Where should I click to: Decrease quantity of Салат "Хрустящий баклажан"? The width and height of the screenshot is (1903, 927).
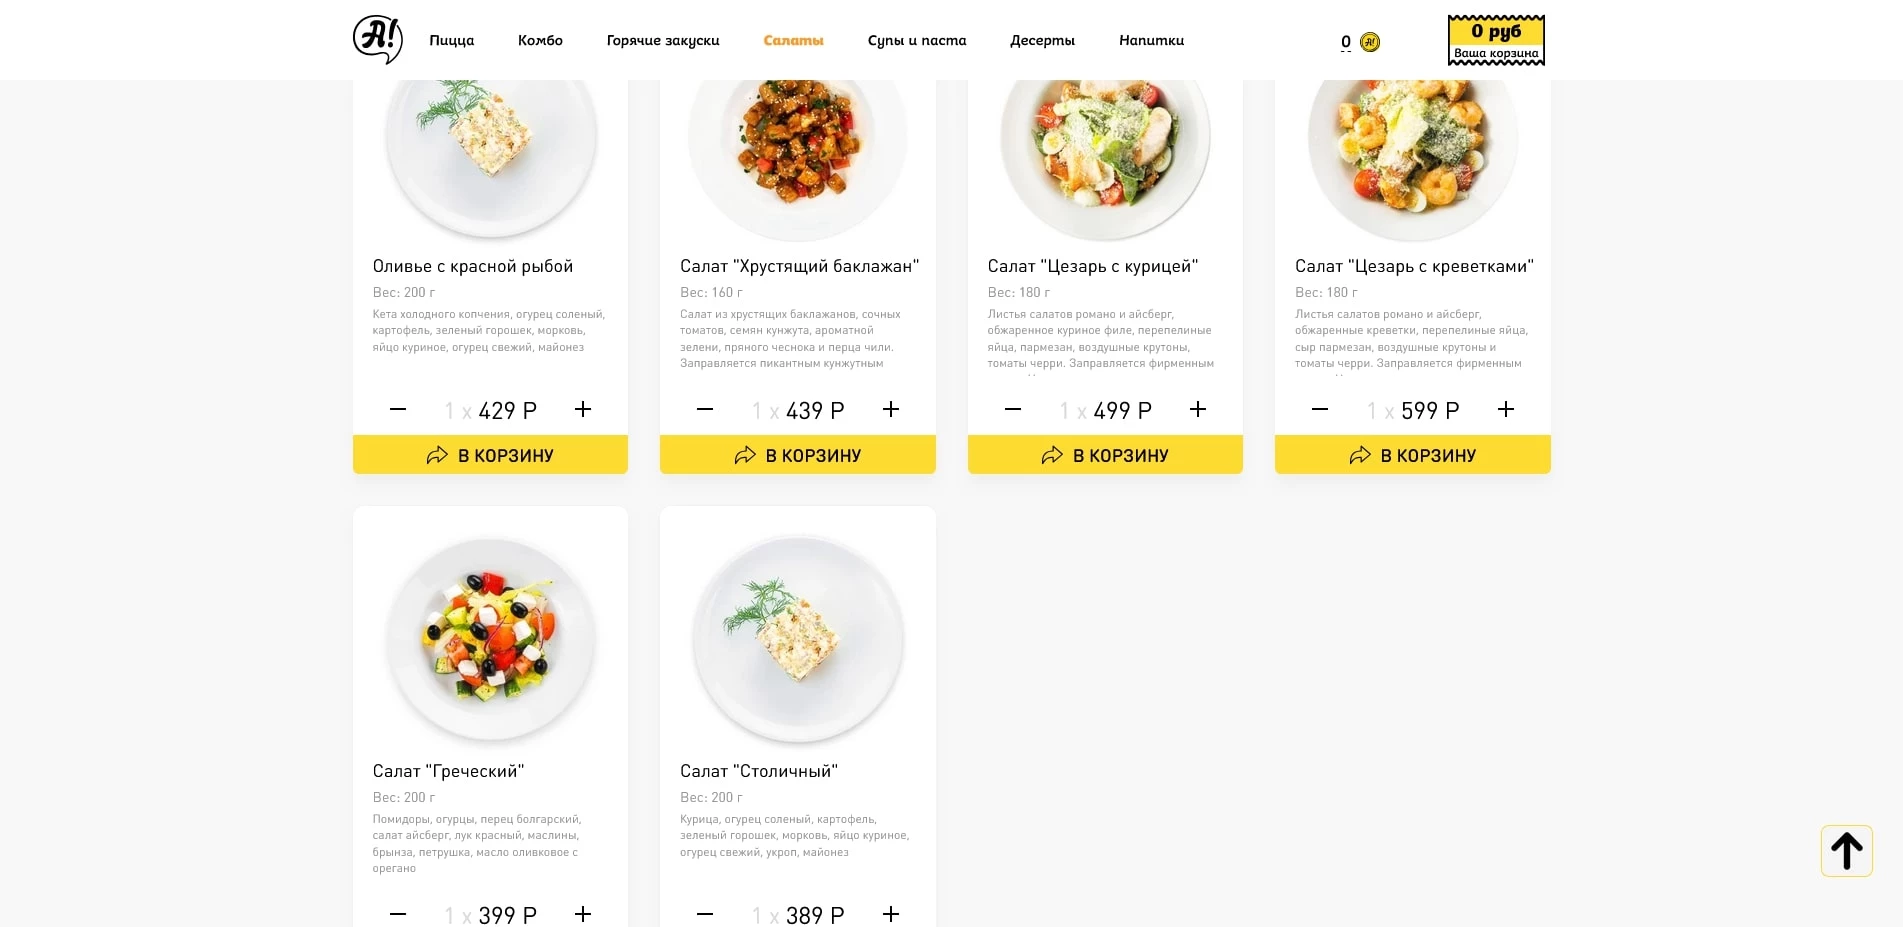point(705,410)
